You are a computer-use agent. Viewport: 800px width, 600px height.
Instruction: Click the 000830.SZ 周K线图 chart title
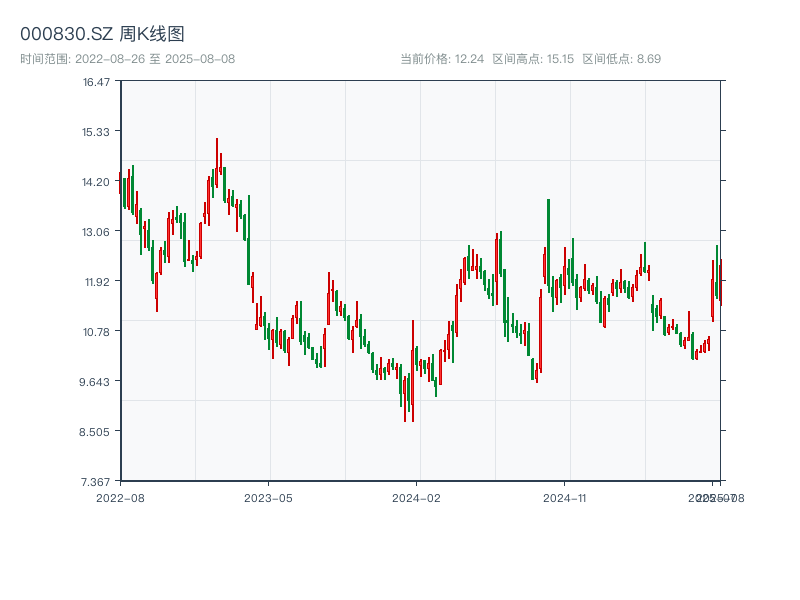(102, 35)
